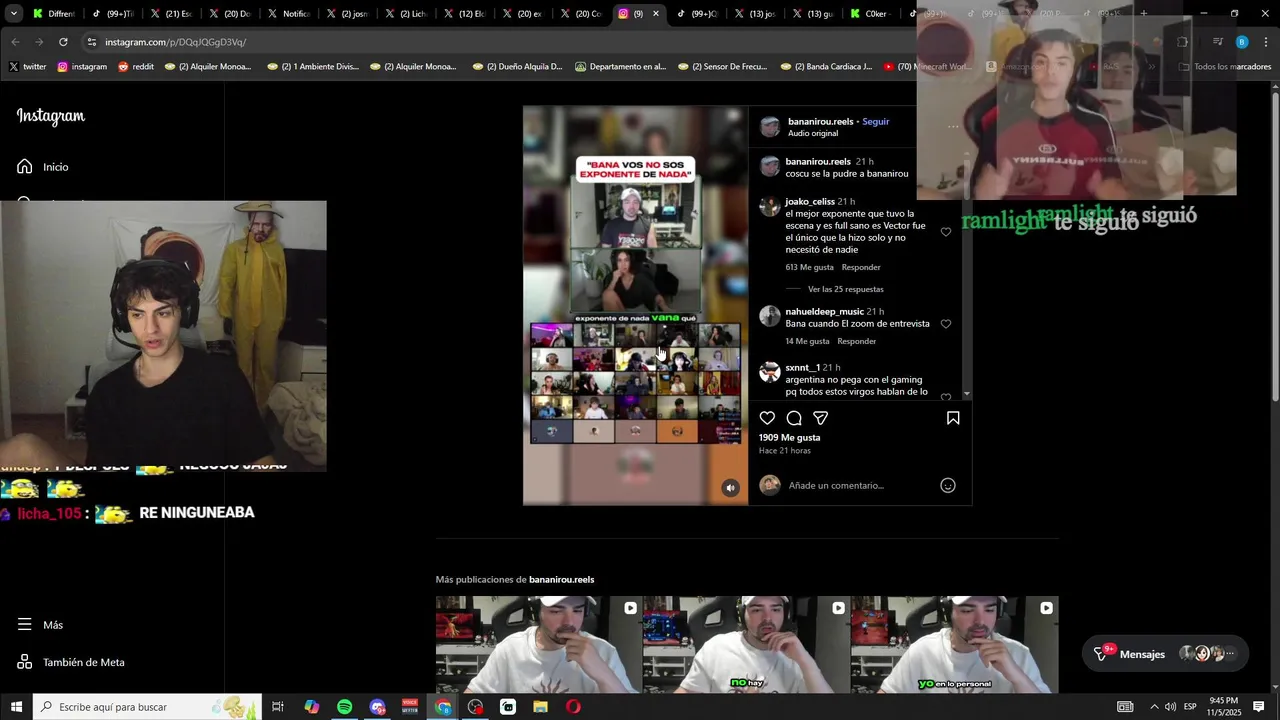Show hidden system tray icons chevron

click(x=1154, y=707)
